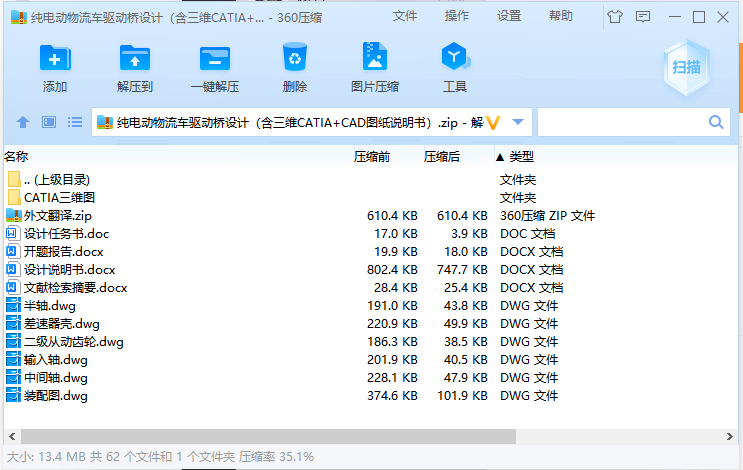743x470 pixels.
Task: Click the scrollbar right arrow
Action: click(x=730, y=436)
